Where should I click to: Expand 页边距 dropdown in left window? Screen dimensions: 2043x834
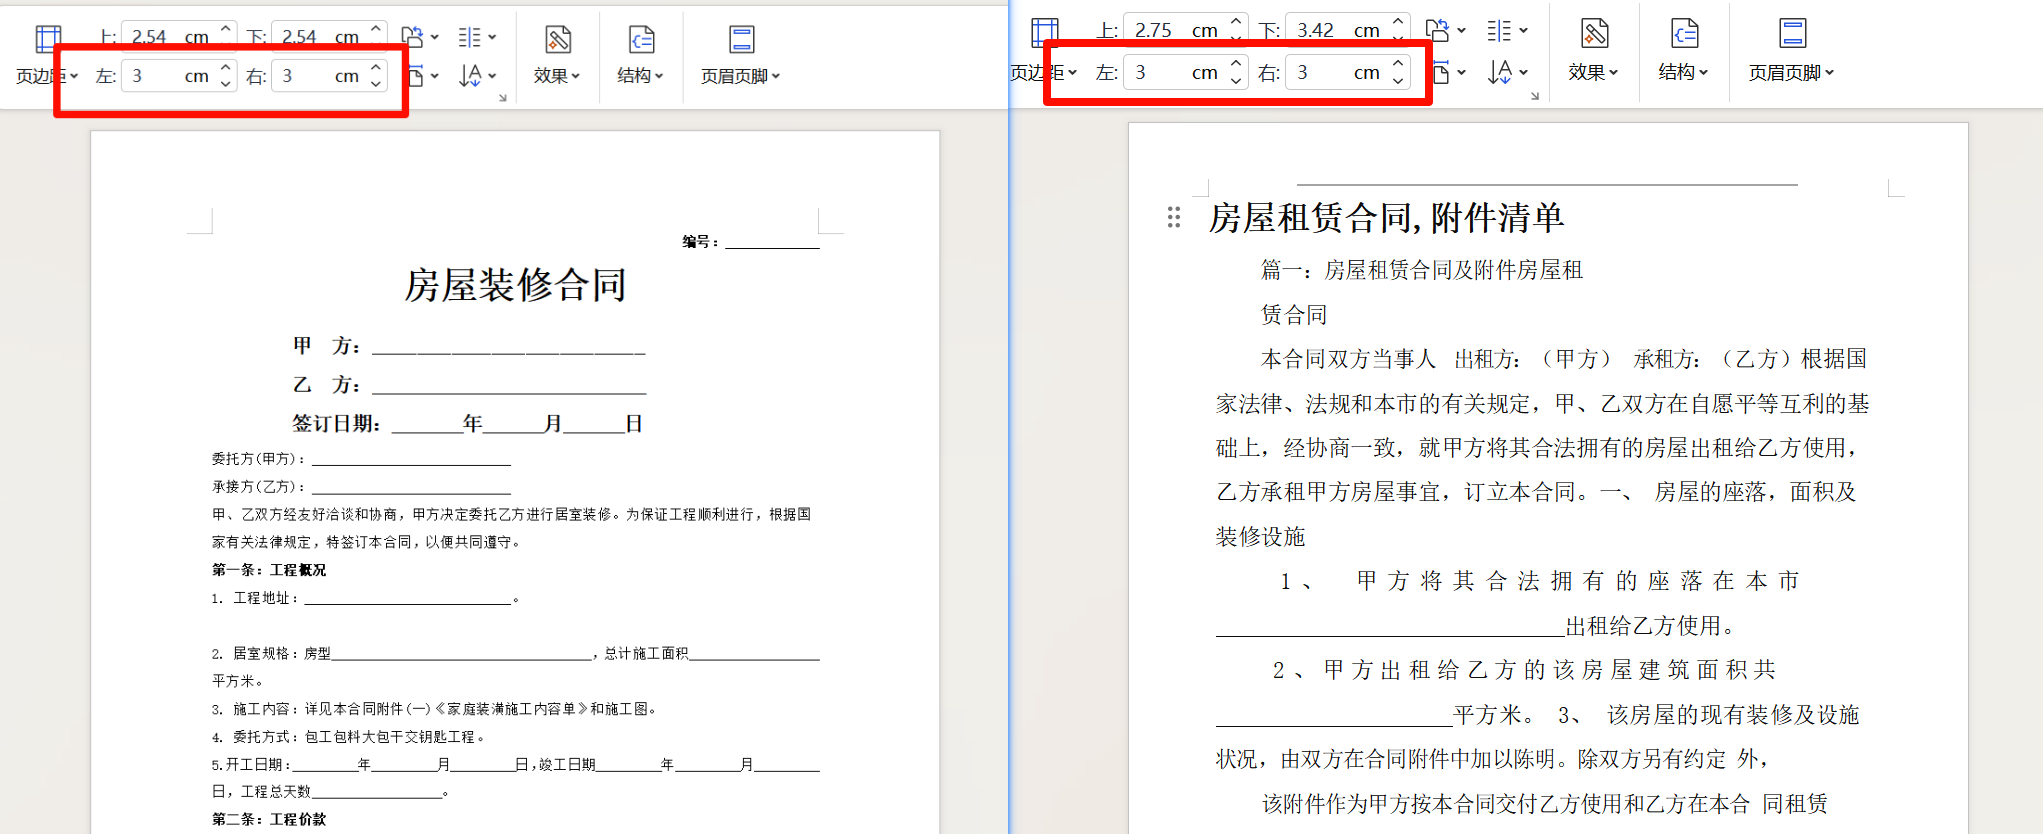pos(74,76)
